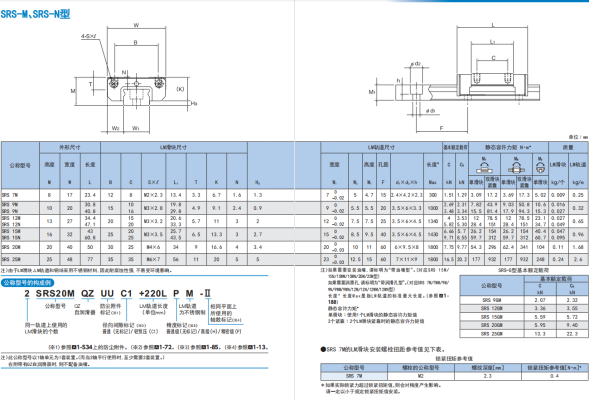Click the "2.4×4.2×2.3" hole size cell

tap(407, 195)
